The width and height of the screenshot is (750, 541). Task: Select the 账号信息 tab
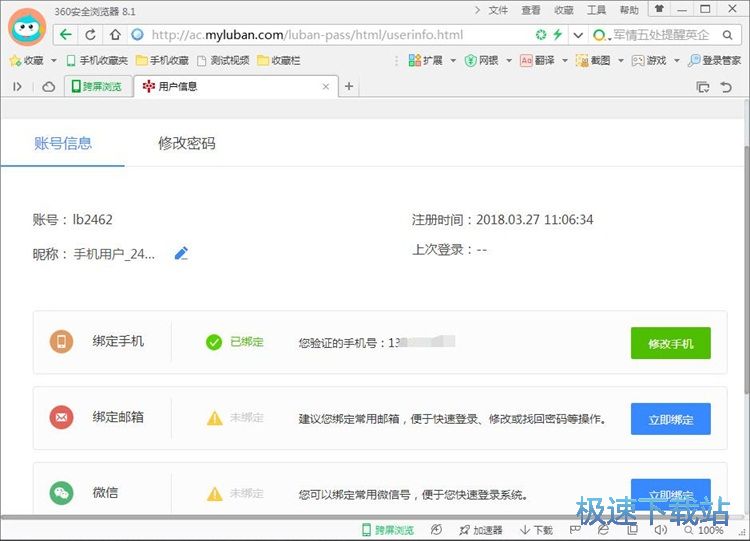point(63,143)
